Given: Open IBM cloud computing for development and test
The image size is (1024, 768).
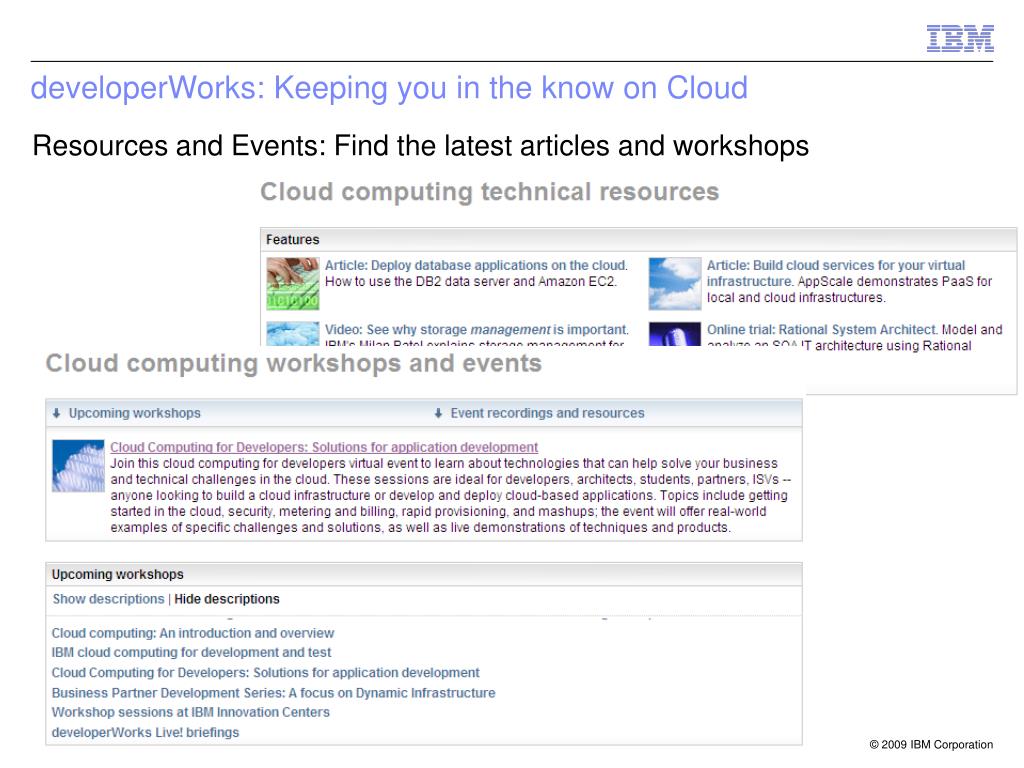Looking at the screenshot, I should click(191, 652).
